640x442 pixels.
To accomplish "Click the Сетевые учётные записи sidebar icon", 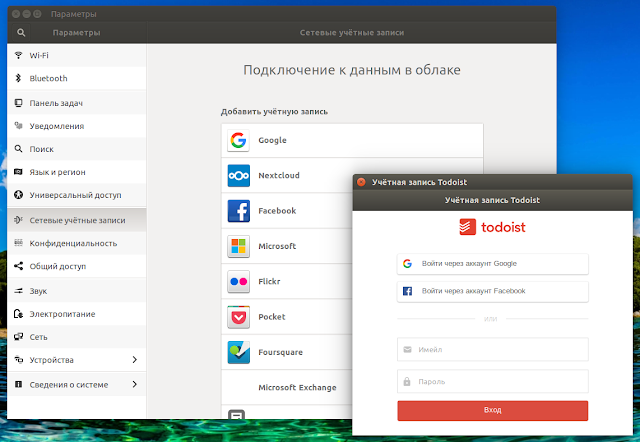I will click(x=18, y=220).
